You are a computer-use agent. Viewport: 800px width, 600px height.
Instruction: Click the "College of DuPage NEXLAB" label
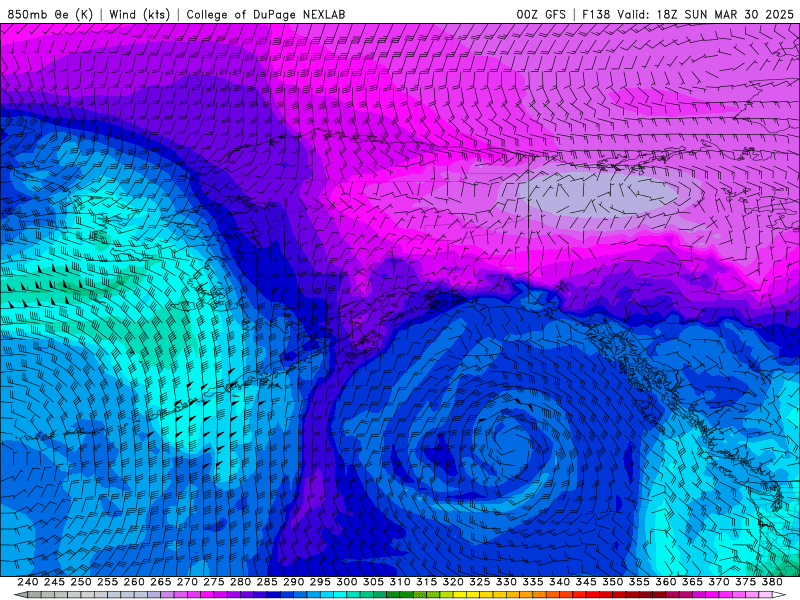click(x=265, y=14)
